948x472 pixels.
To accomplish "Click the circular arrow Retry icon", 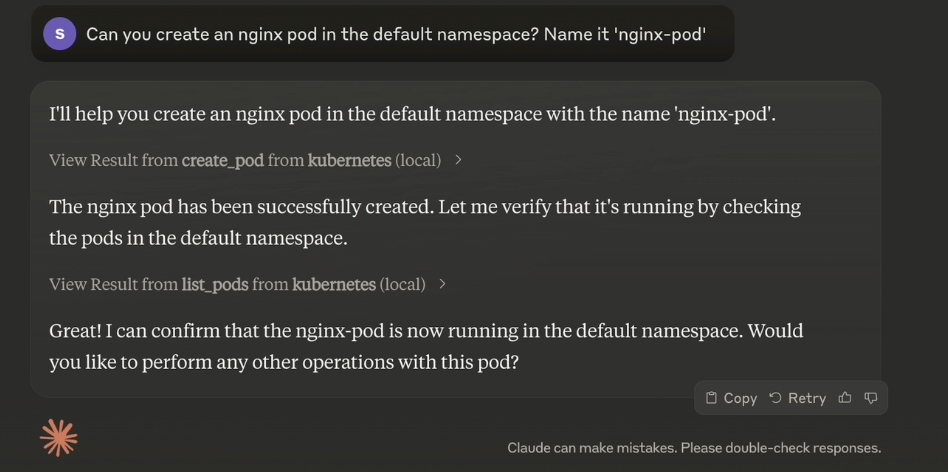I will (x=775, y=398).
